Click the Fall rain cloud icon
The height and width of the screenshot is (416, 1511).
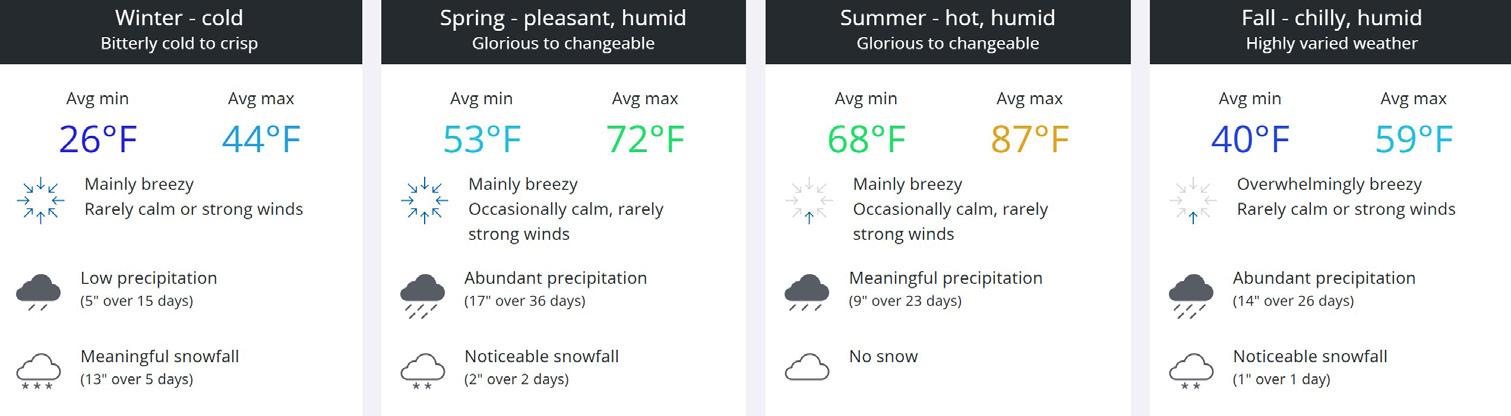[x=1191, y=293]
